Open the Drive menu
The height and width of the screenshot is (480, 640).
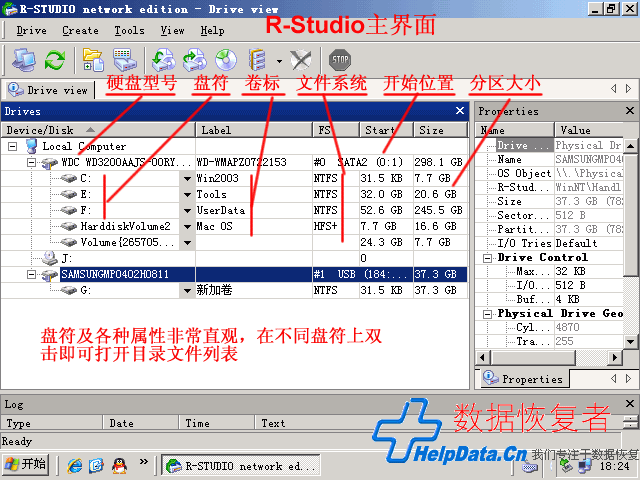31,30
